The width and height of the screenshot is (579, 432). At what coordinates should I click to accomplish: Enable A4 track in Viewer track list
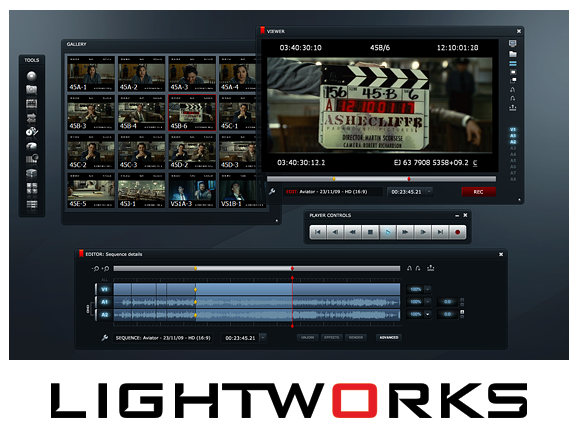513,154
